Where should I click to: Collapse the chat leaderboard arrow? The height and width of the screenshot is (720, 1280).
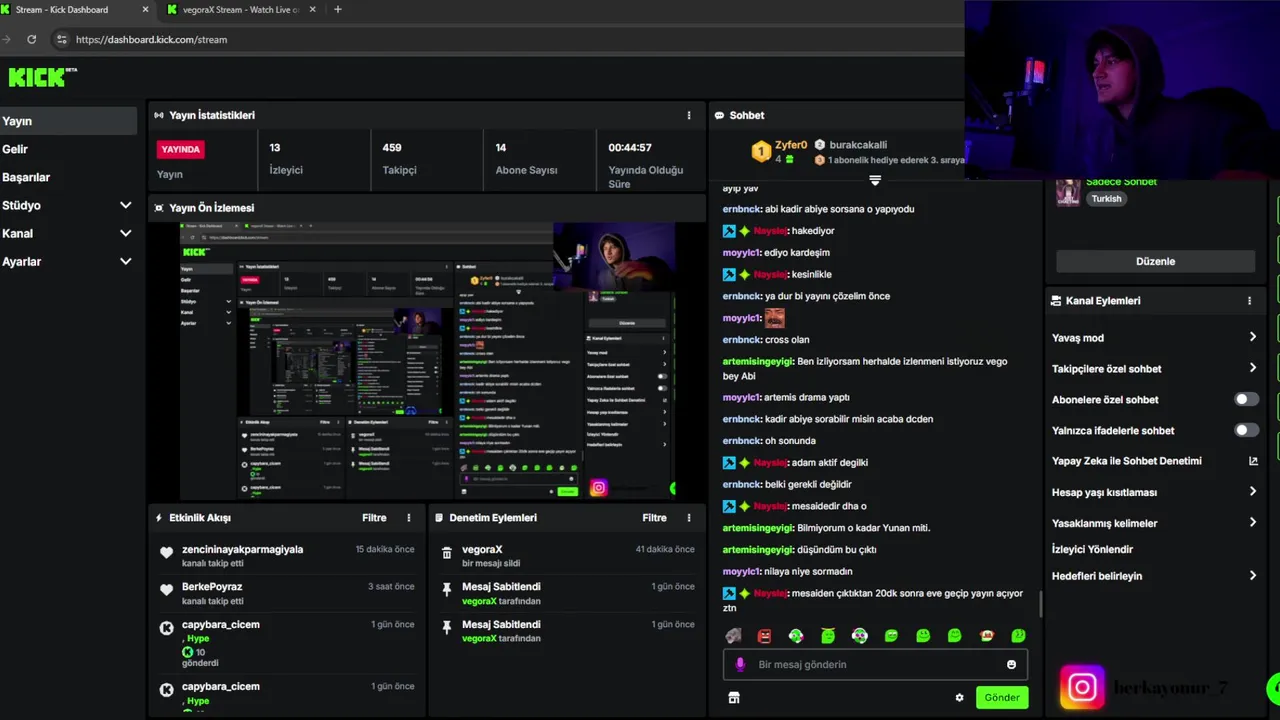875,180
